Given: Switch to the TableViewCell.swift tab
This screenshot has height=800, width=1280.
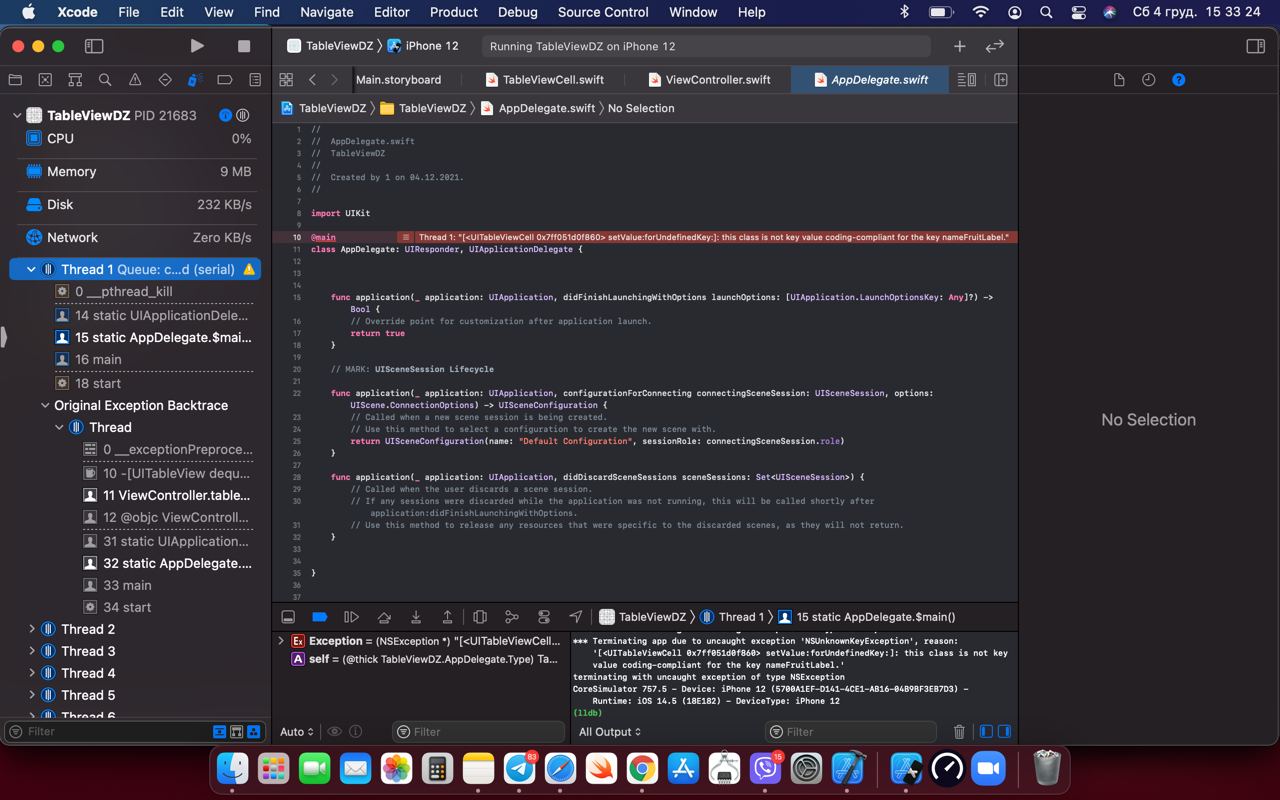Looking at the screenshot, I should [x=545, y=80].
